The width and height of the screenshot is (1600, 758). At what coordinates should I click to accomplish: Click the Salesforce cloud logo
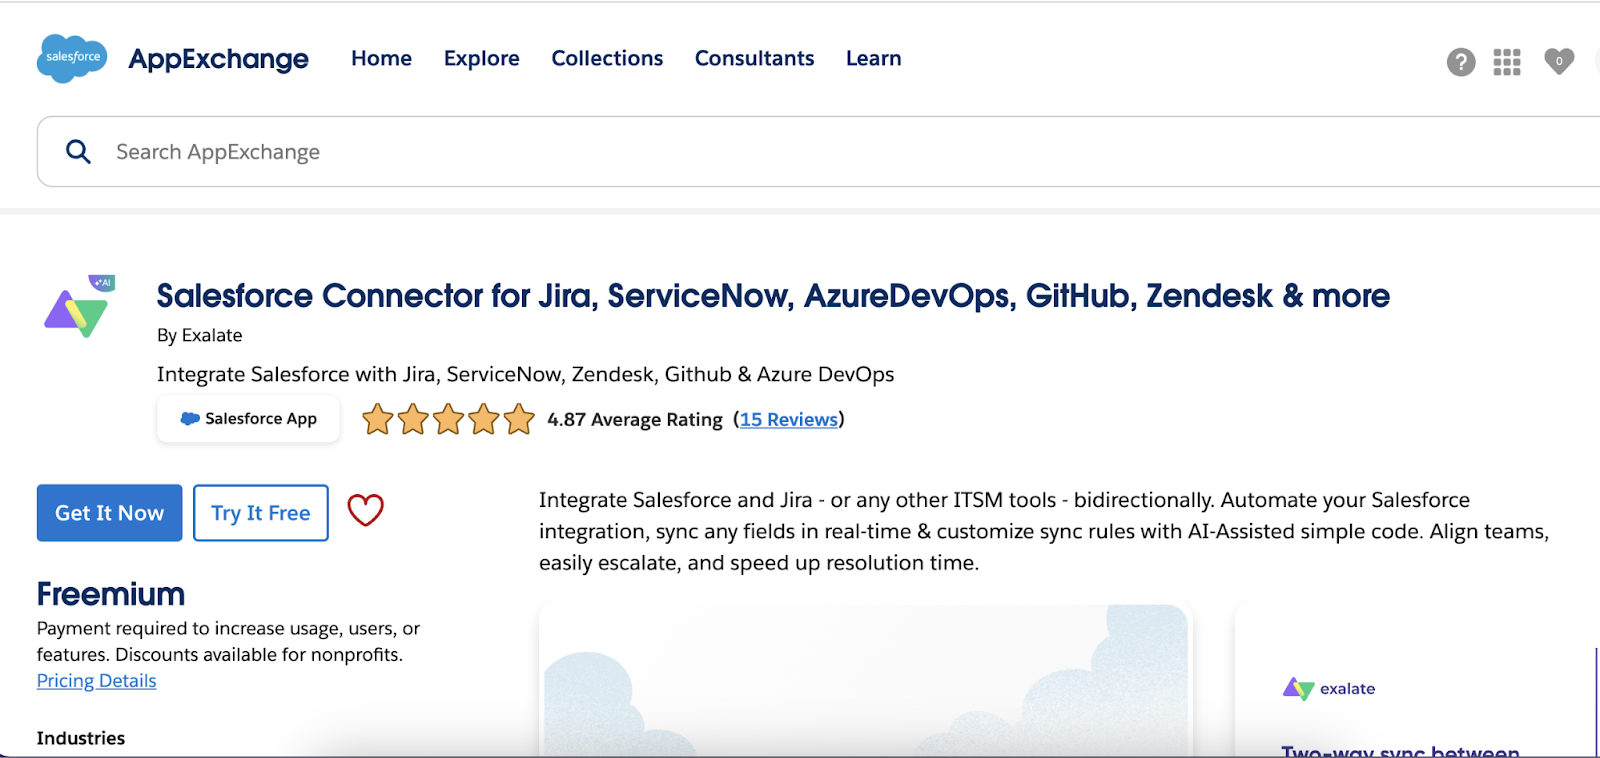72,58
